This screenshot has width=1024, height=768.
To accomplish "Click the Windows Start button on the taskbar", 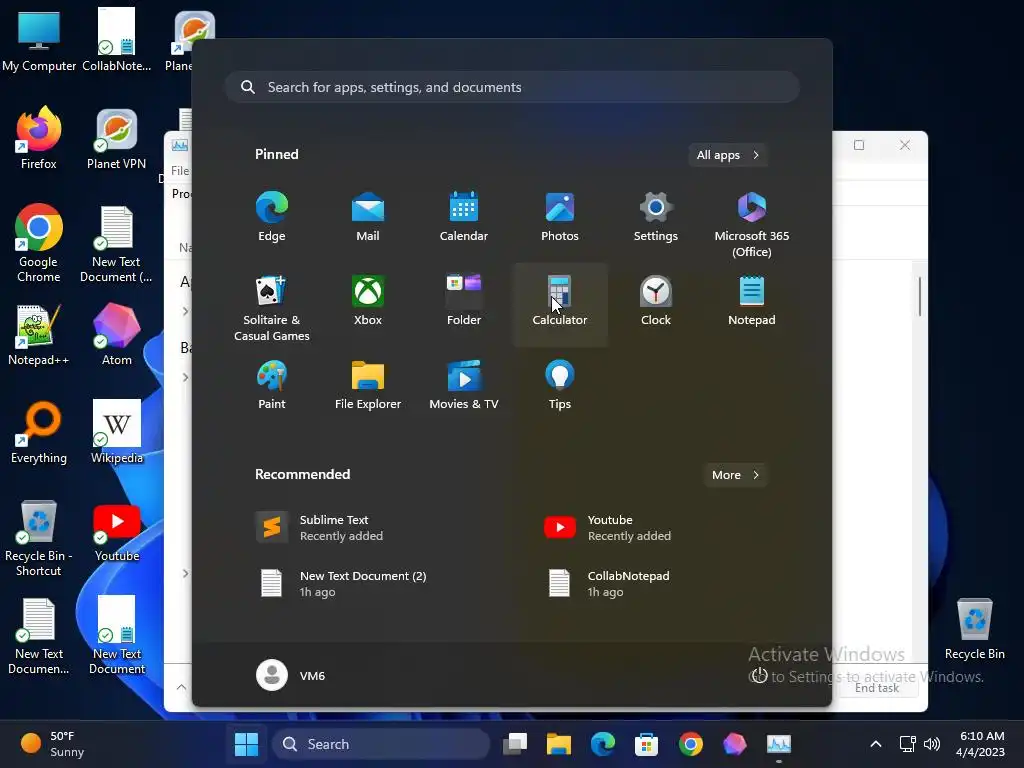I will click(246, 744).
